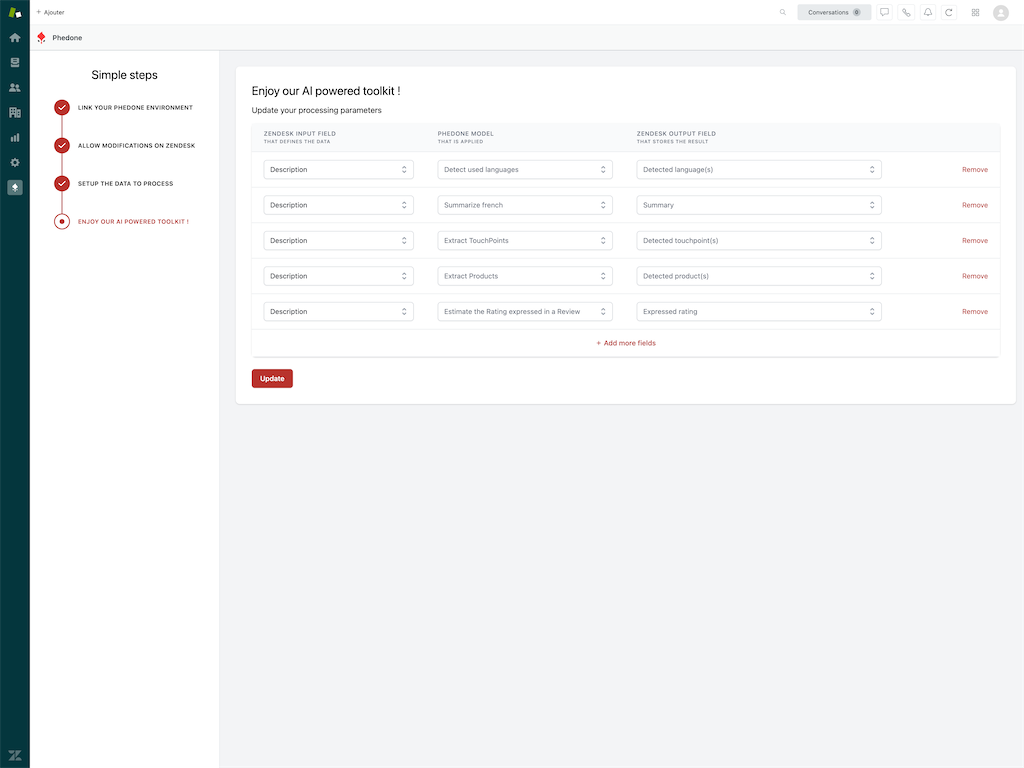The height and width of the screenshot is (768, 1024).
Task: Open the Conversations menu button
Action: (834, 12)
